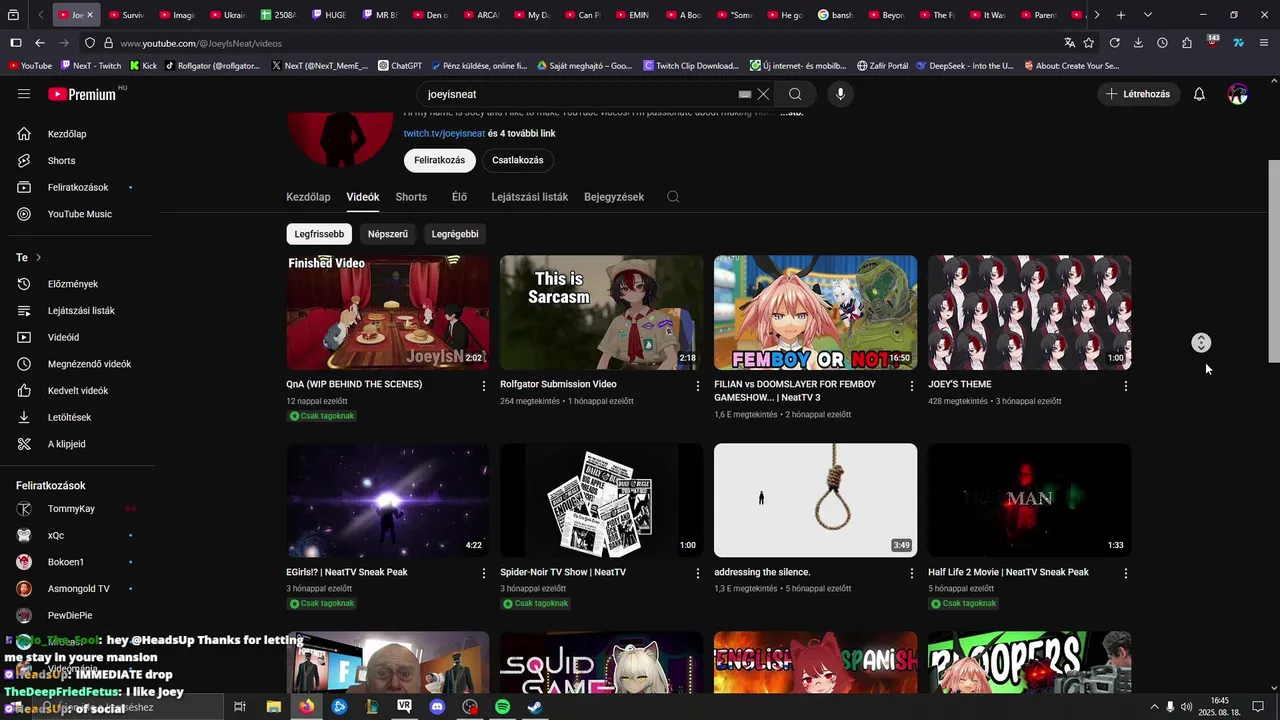Select the Népszerű sort chip
This screenshot has width=1280, height=720.
[x=388, y=234]
